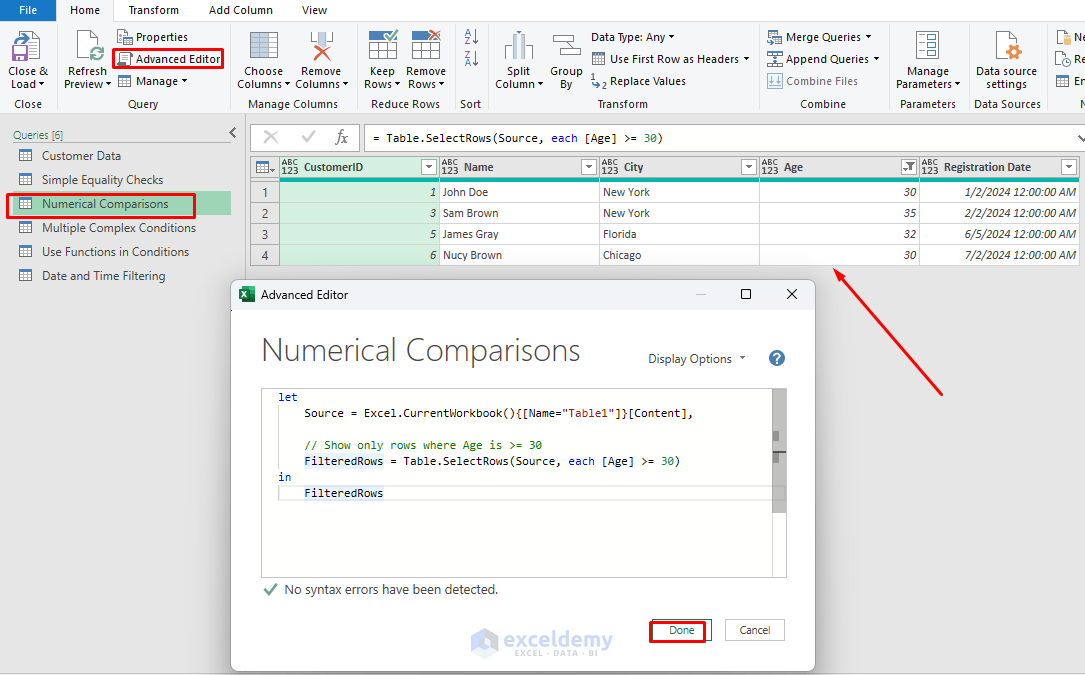The width and height of the screenshot is (1085, 675).
Task: Open CustomerID column filter dropdown
Action: pos(428,167)
